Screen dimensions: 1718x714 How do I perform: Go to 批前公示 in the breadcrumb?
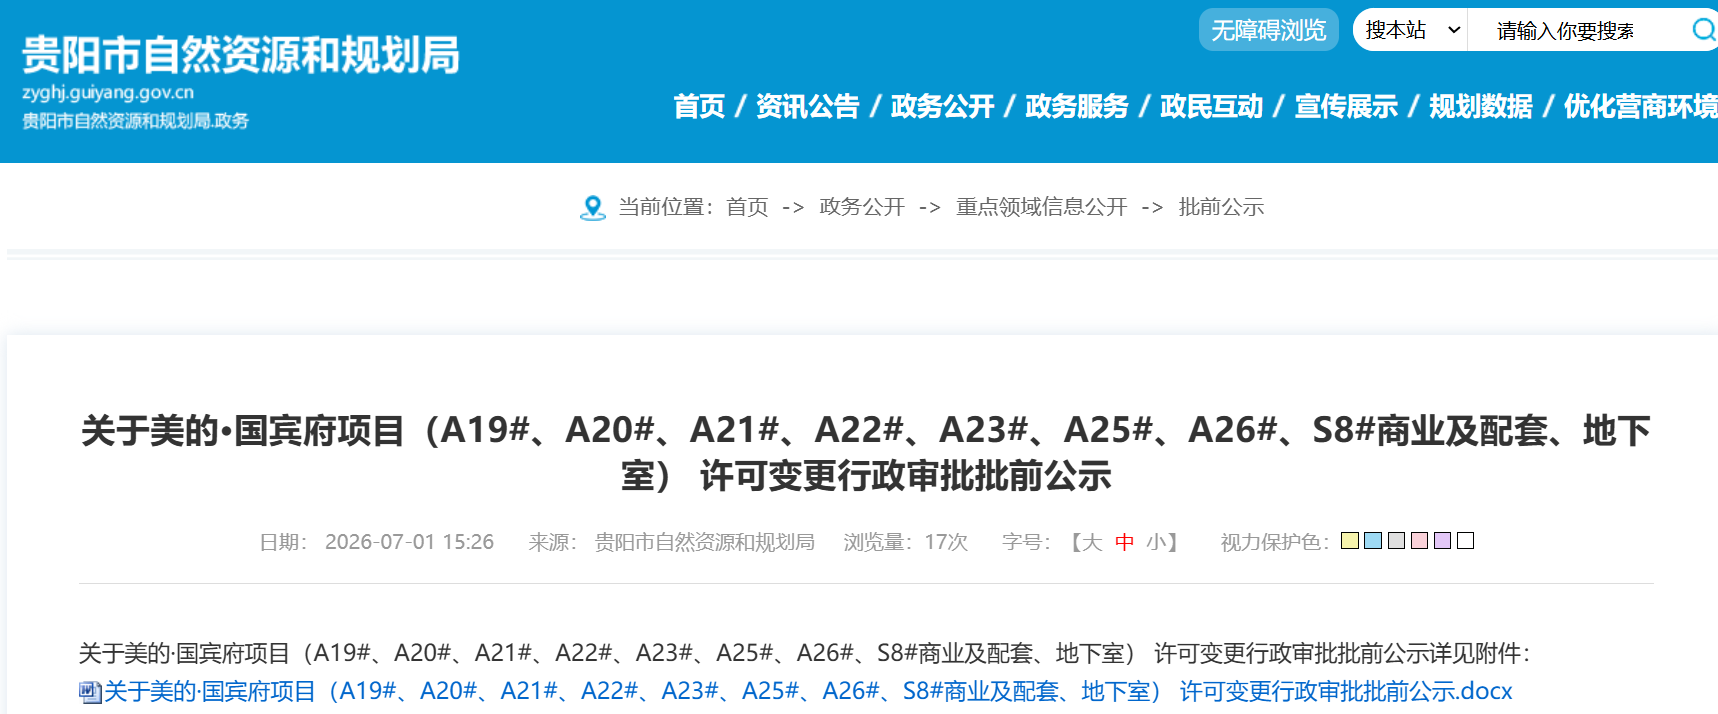(x=1221, y=207)
